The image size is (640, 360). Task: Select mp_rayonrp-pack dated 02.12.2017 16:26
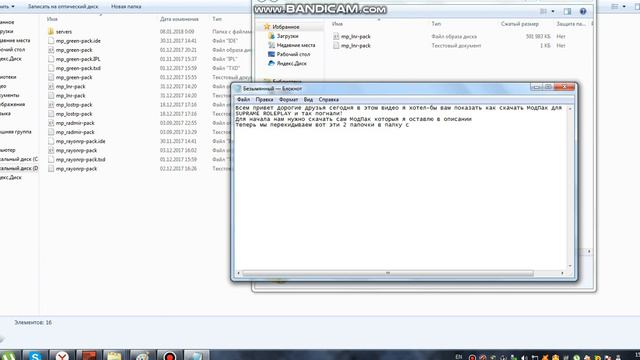tap(76, 169)
